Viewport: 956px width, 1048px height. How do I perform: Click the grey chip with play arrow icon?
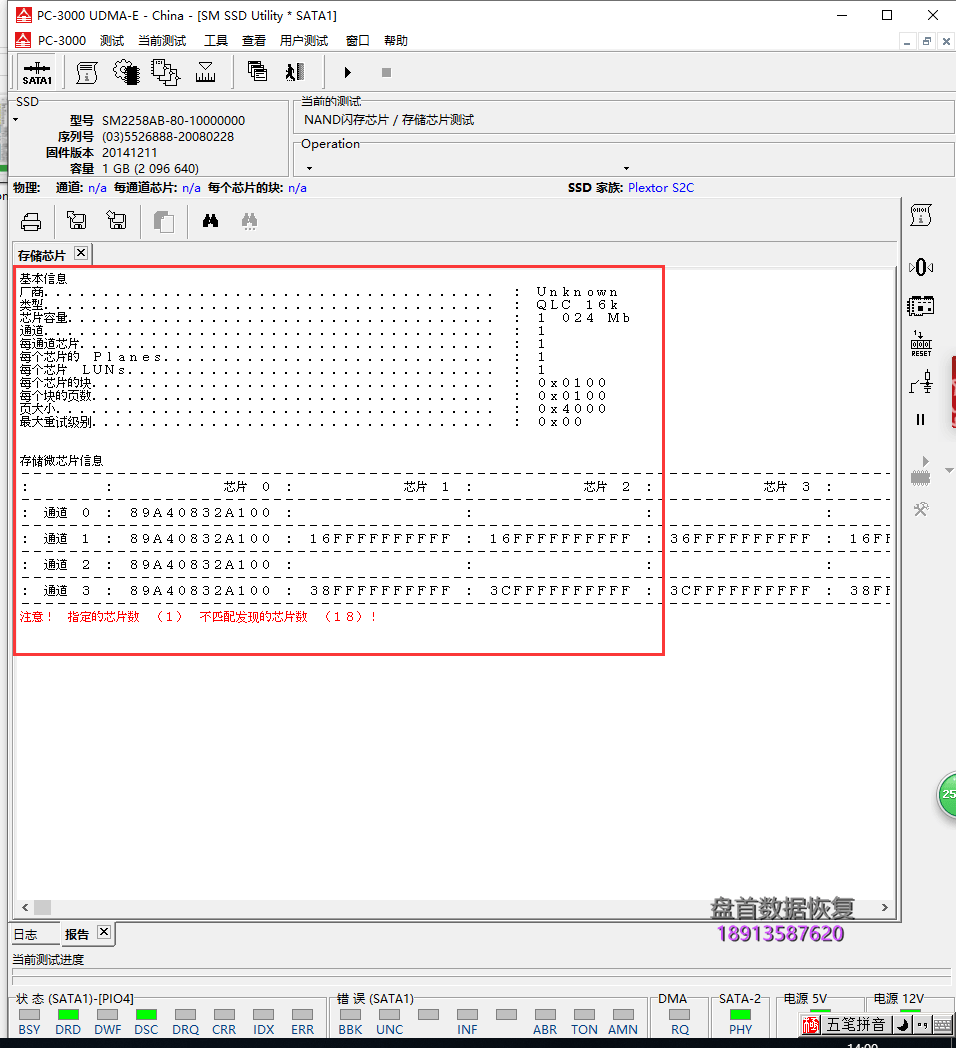[921, 471]
